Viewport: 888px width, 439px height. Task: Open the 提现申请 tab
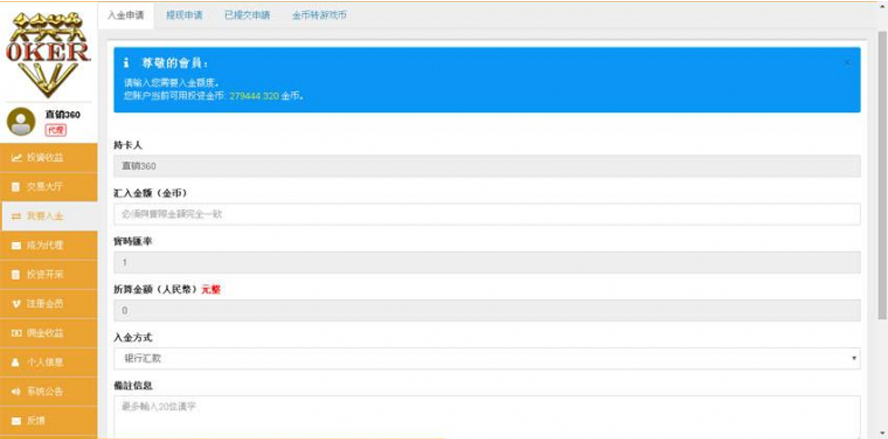click(184, 16)
